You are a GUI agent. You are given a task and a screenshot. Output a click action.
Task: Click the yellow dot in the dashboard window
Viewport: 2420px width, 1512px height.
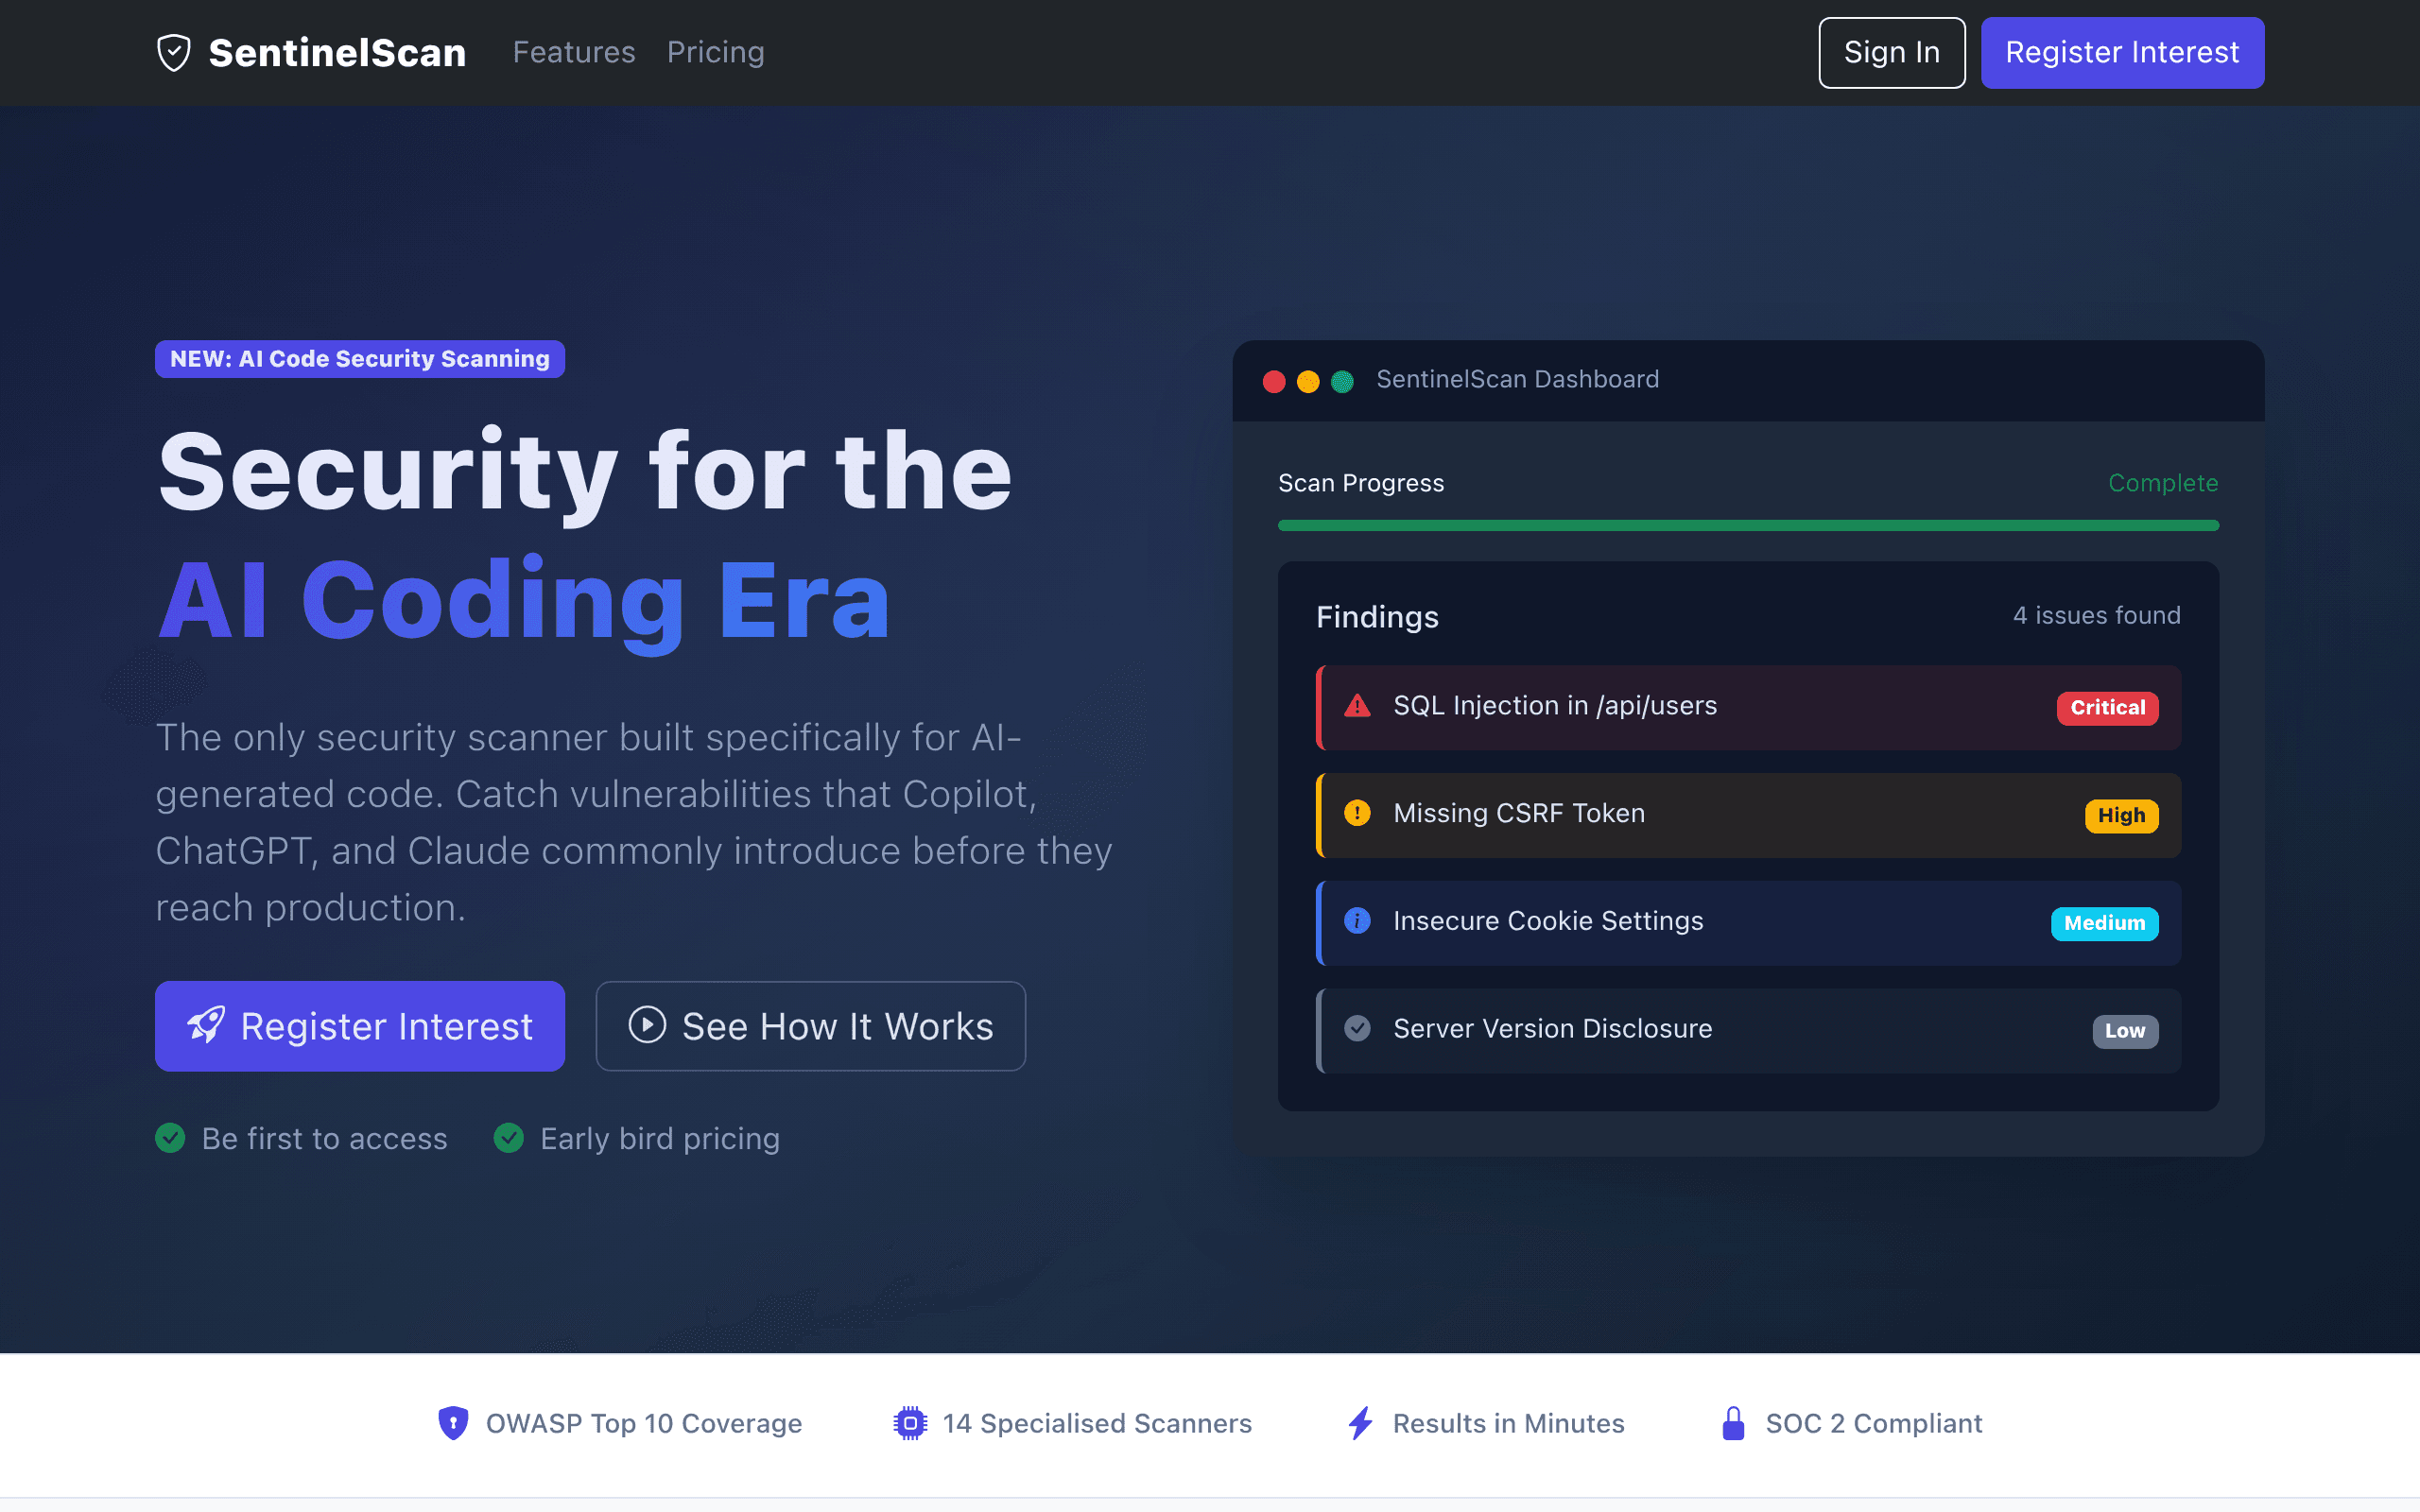point(1308,381)
